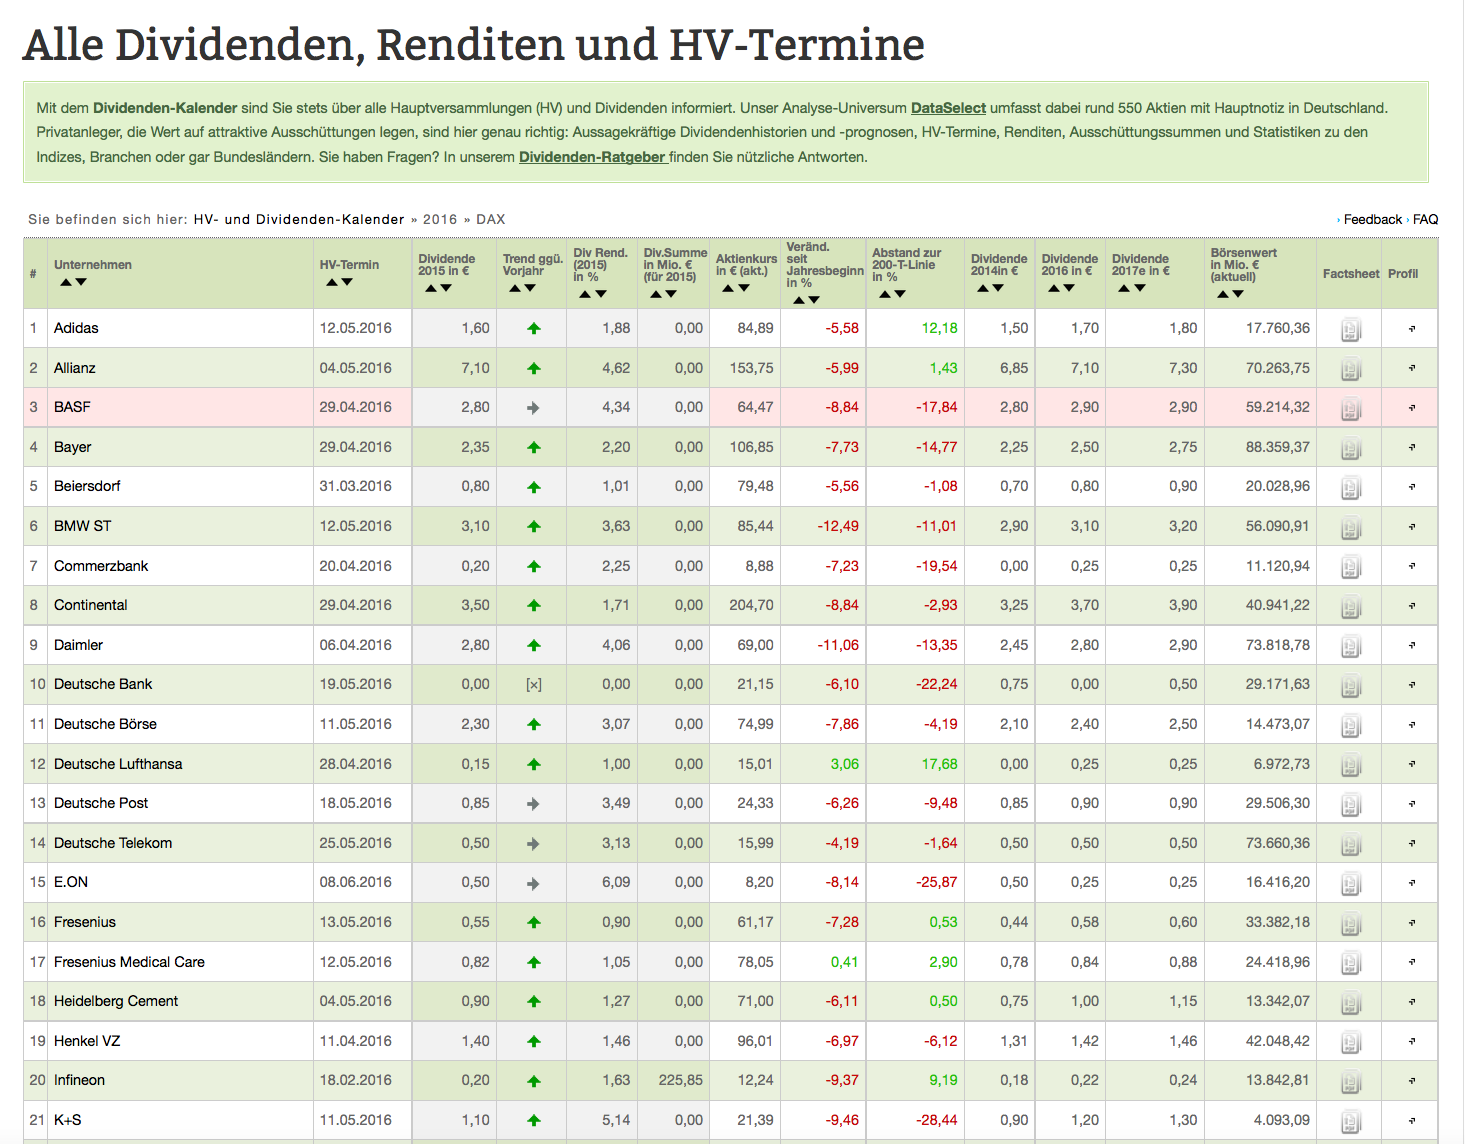Screen dimensions: 1465x1144
Task: Open the Factsheet PDF icon for Adidas
Action: point(1351,329)
